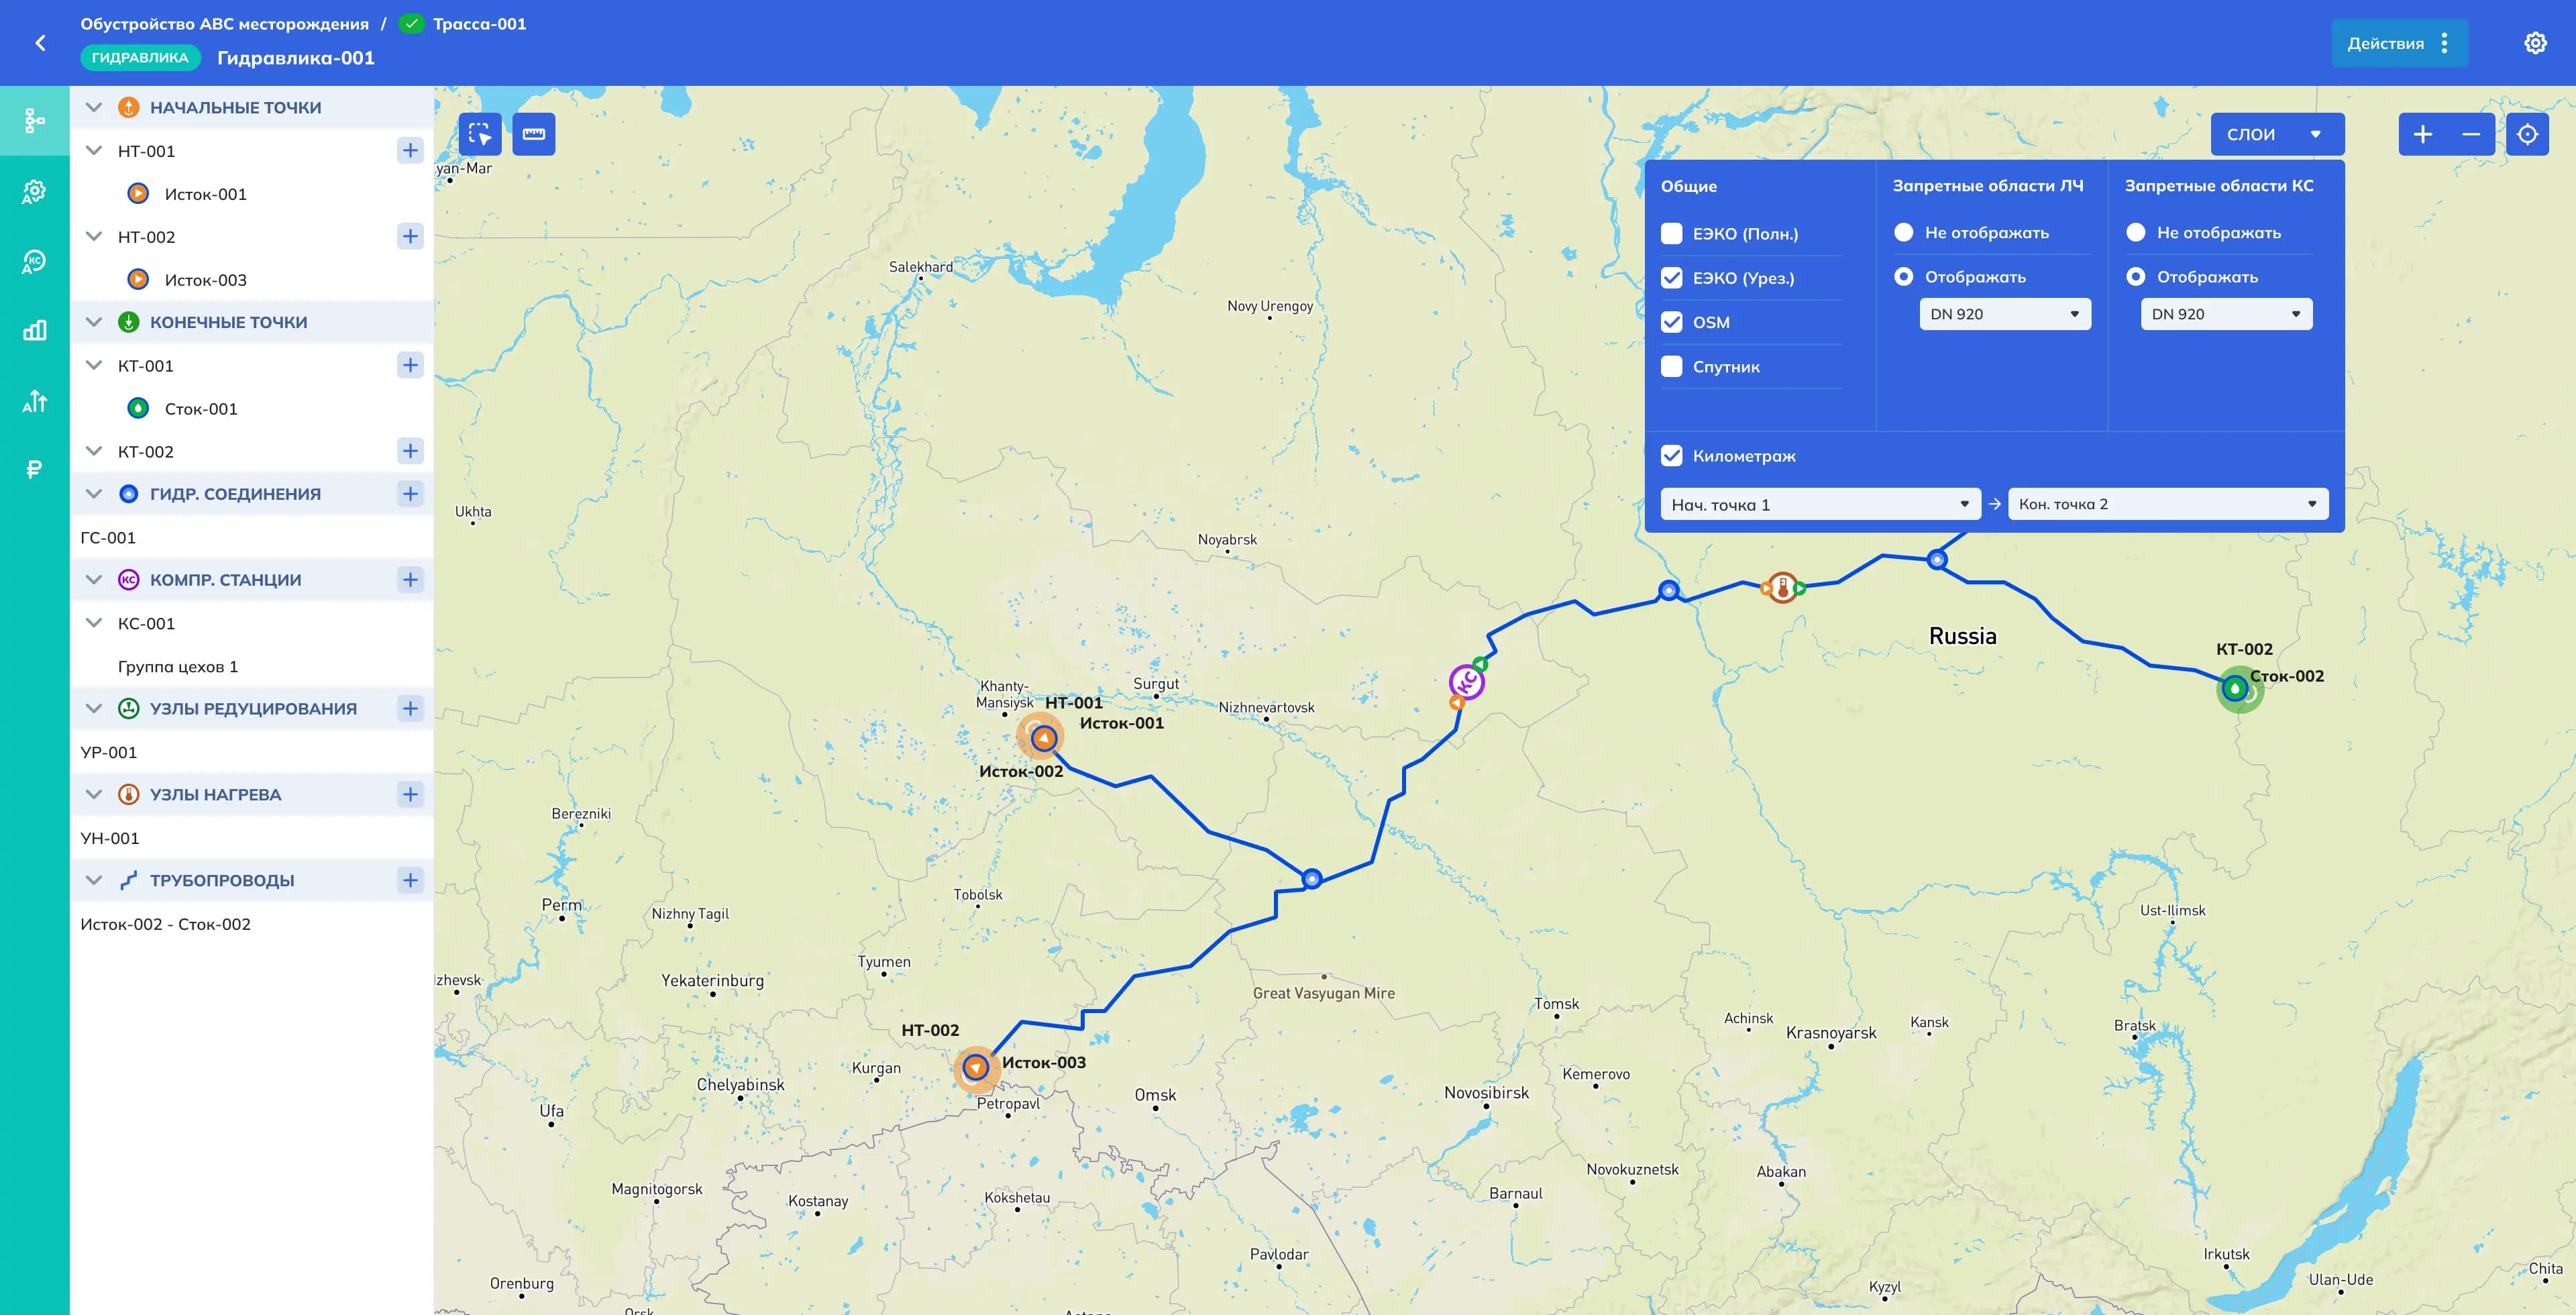Click the heating node marker on map
This screenshot has height=1315, width=2576.
click(x=1782, y=588)
